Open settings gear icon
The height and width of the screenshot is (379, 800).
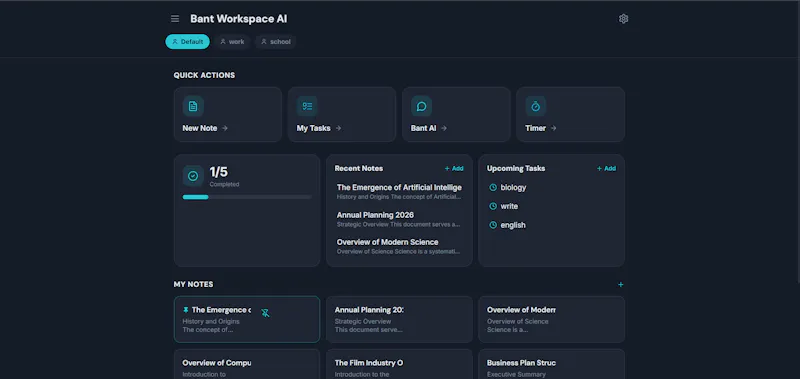[x=623, y=19]
